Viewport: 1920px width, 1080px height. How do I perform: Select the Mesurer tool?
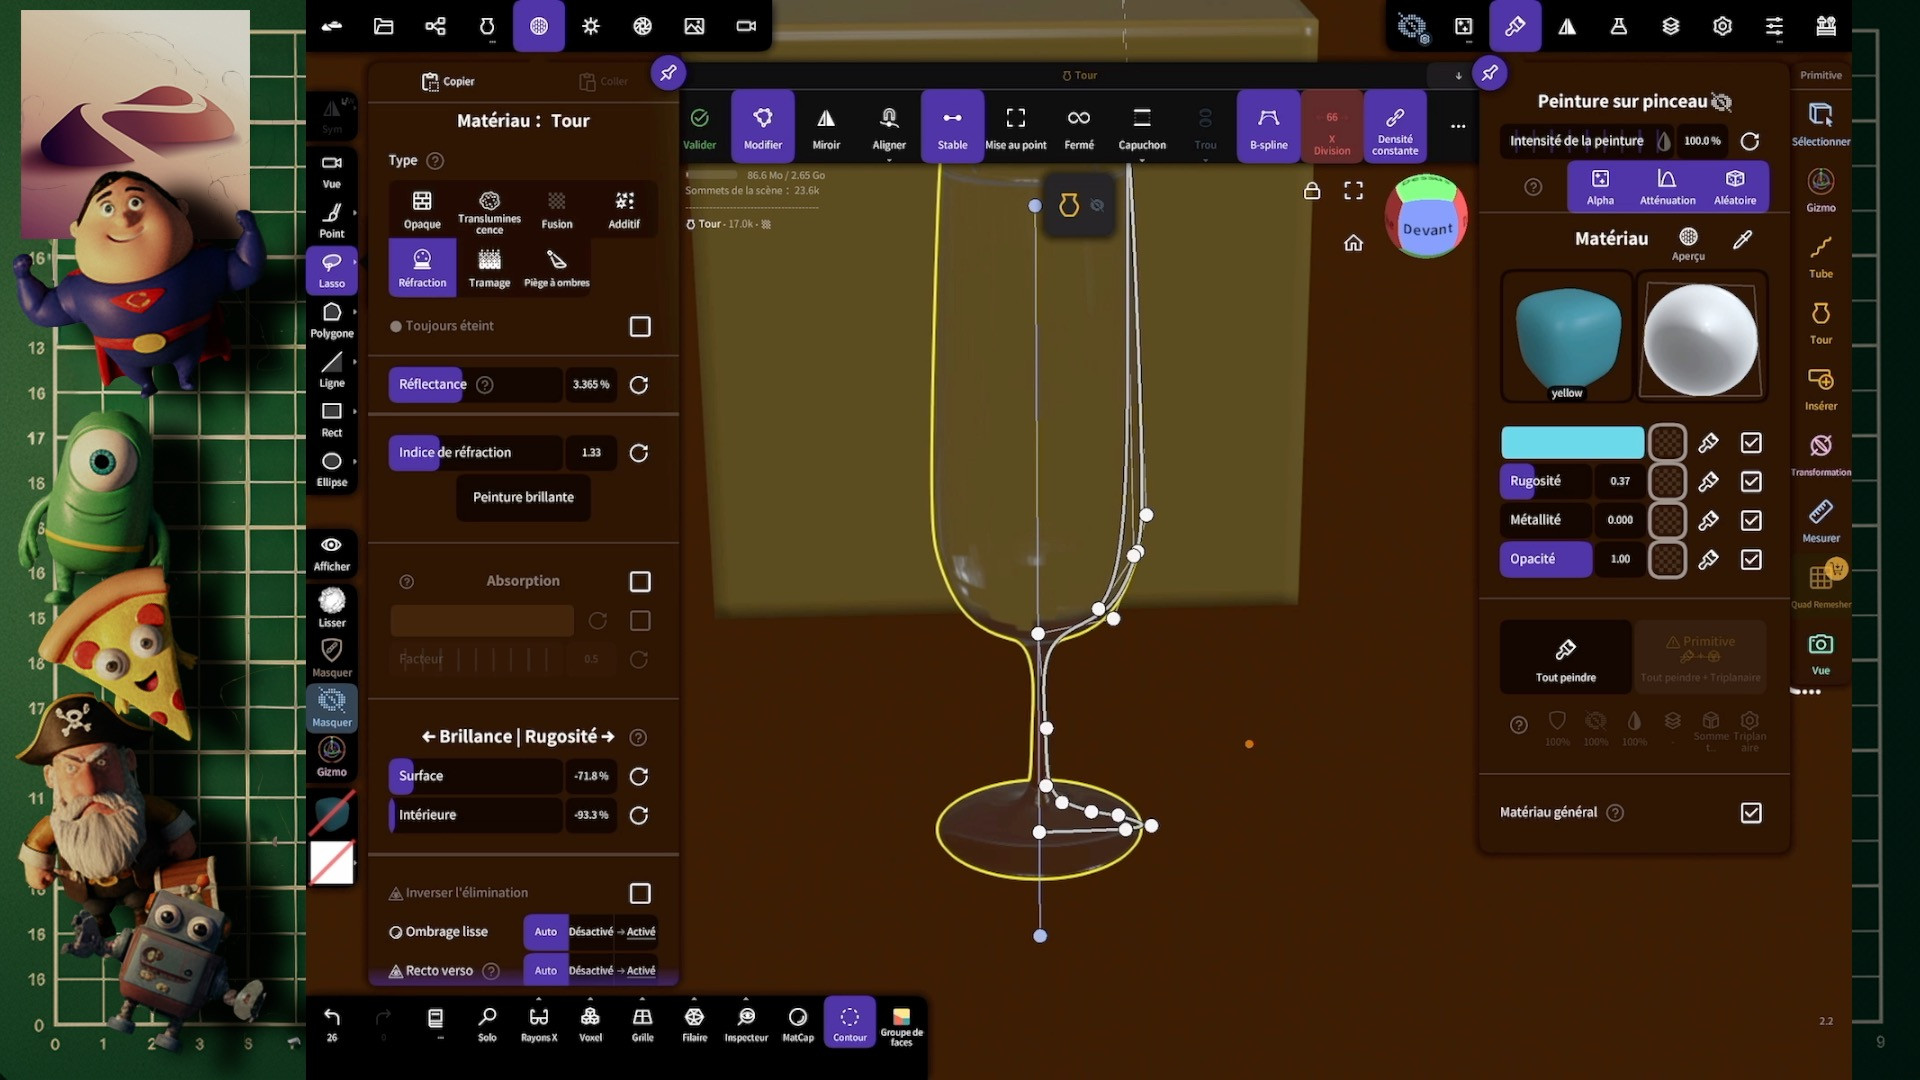(1820, 520)
